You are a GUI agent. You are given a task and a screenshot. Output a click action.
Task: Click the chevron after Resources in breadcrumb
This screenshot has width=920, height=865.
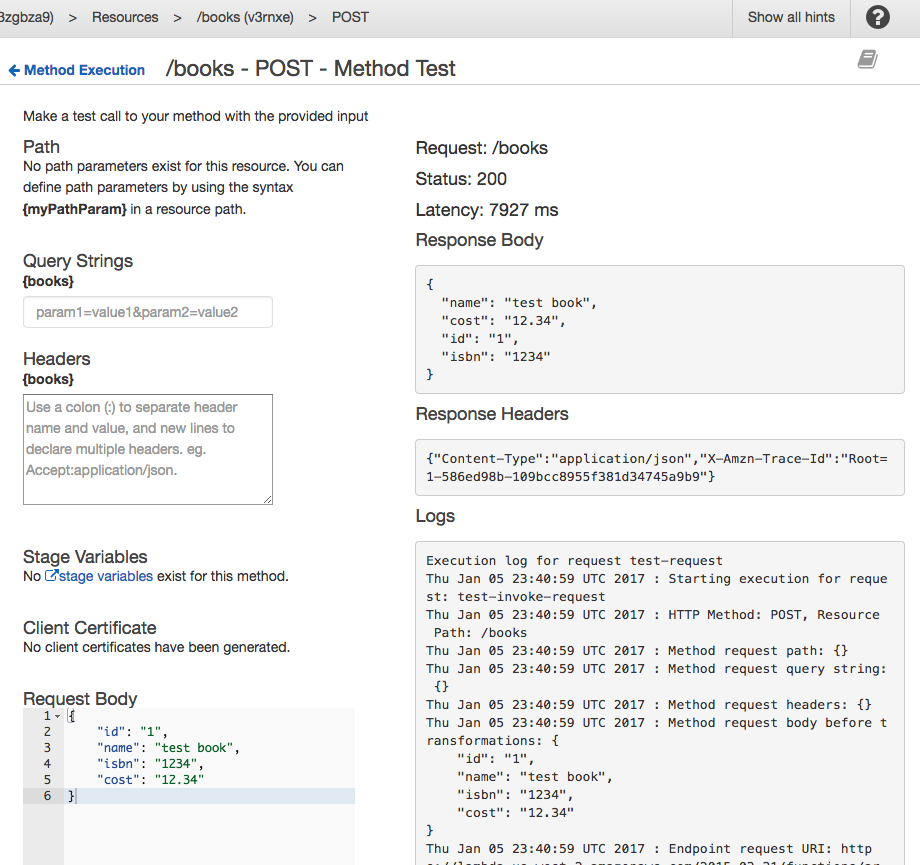pyautogui.click(x=177, y=17)
